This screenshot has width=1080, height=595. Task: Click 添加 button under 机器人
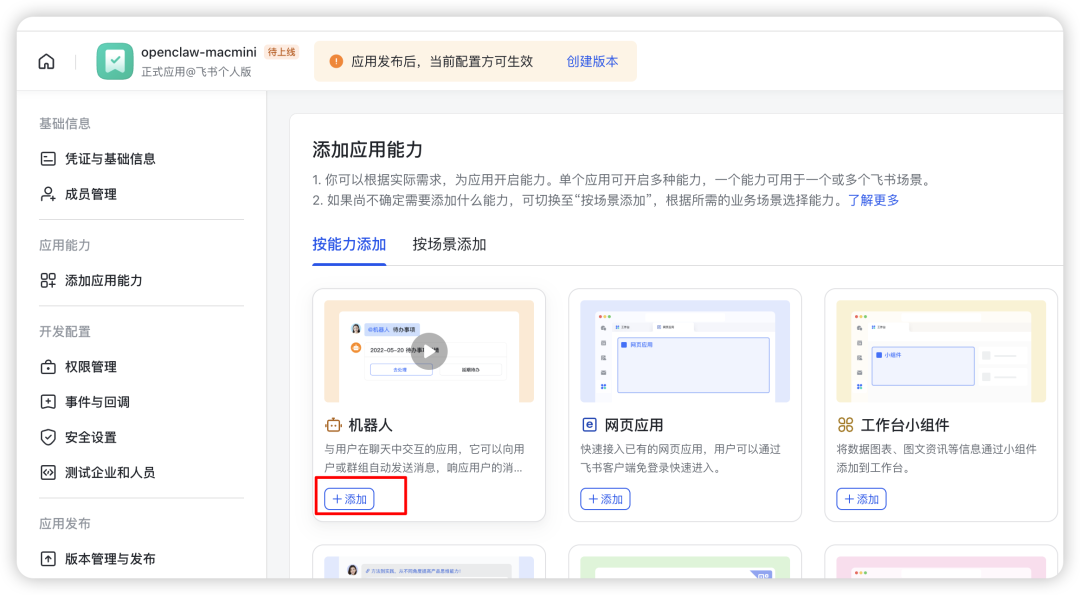pyautogui.click(x=347, y=498)
